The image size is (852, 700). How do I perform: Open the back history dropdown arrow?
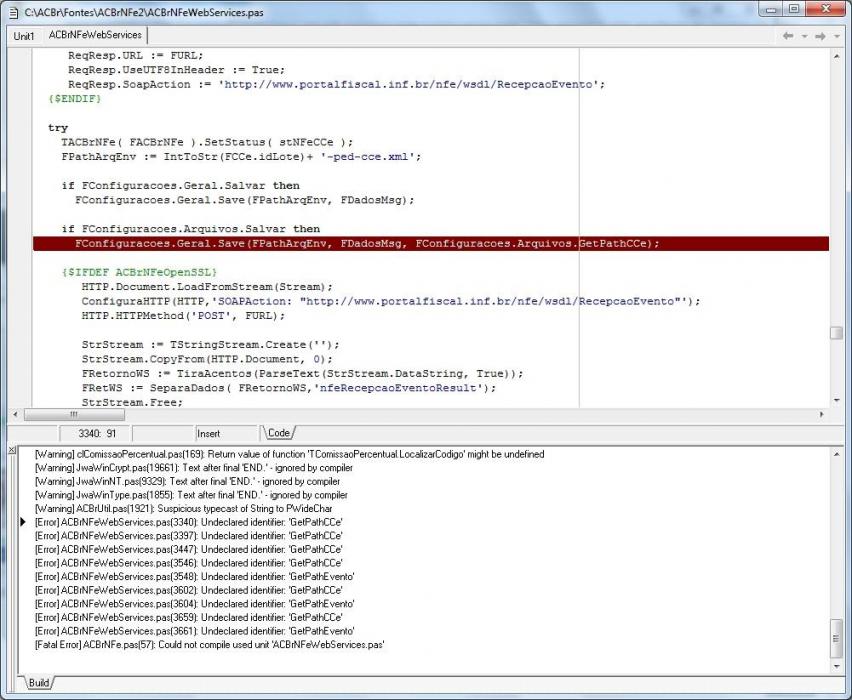pos(805,36)
